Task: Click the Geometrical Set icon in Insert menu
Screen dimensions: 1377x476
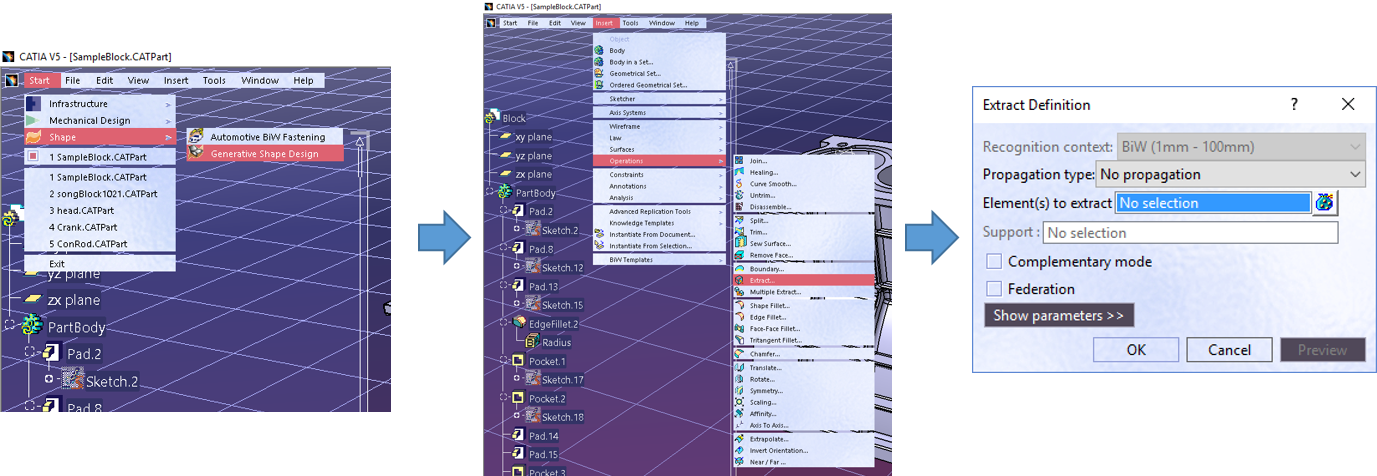Action: [x=600, y=74]
